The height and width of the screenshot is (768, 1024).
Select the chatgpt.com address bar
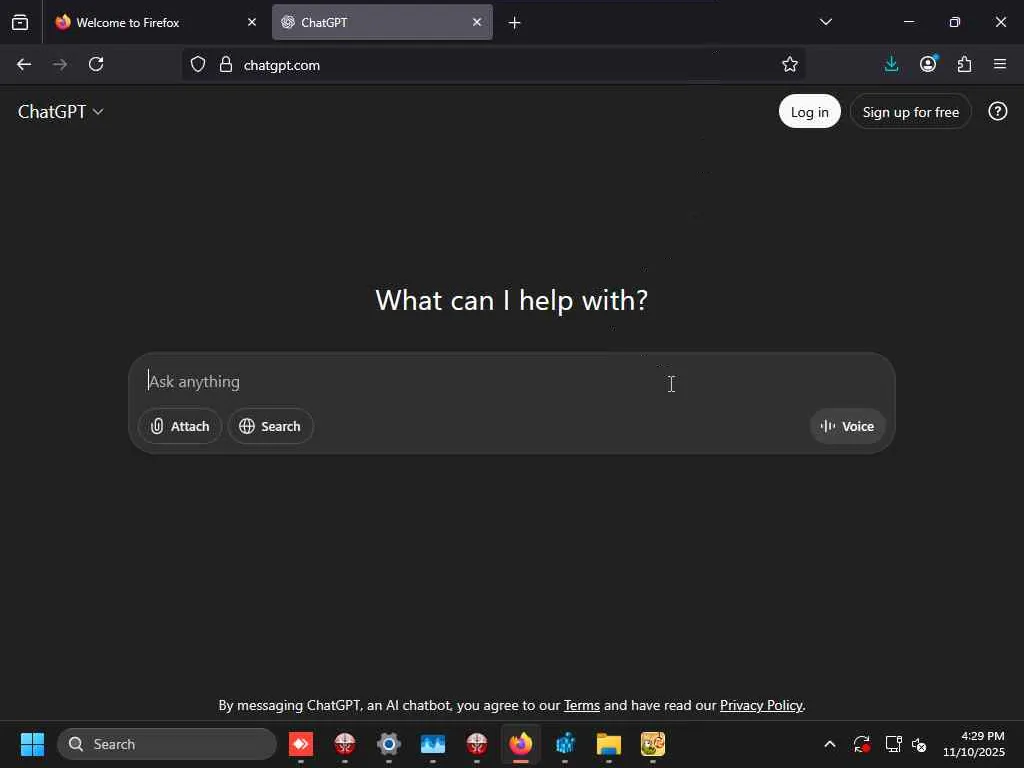pos(493,65)
